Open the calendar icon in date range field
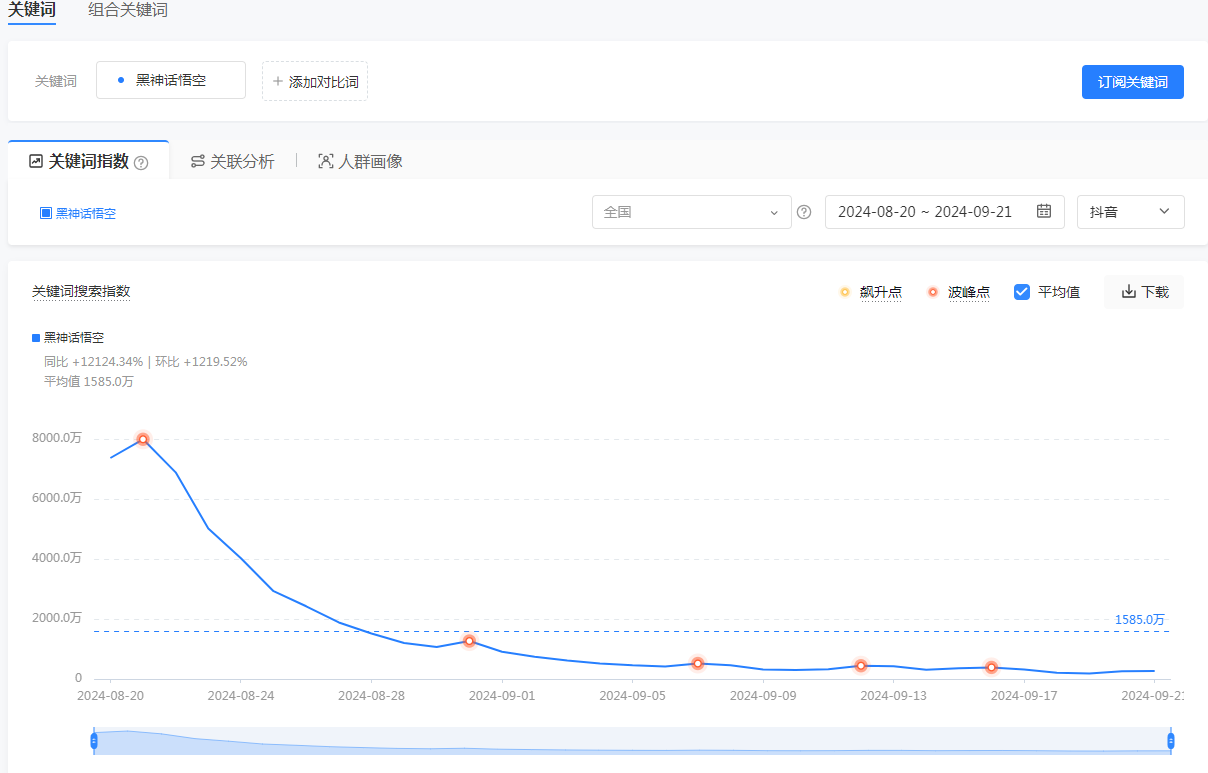 click(1044, 211)
